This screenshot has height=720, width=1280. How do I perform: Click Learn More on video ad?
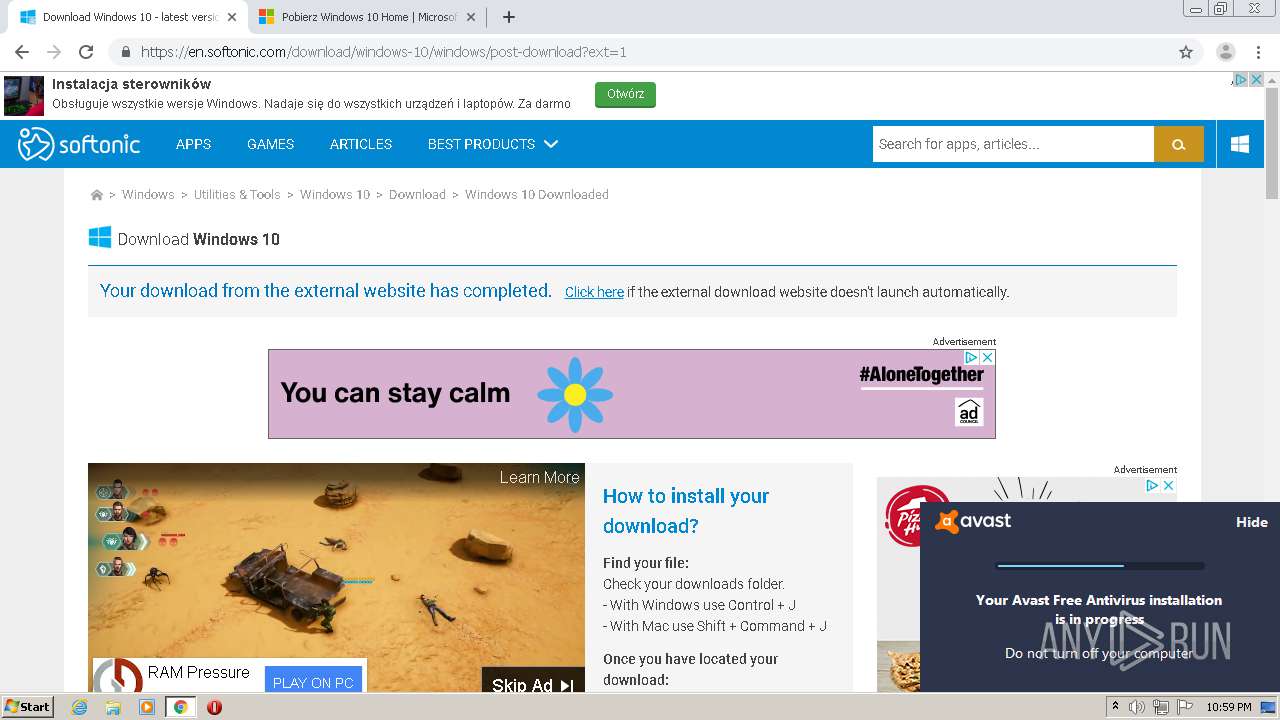point(539,477)
